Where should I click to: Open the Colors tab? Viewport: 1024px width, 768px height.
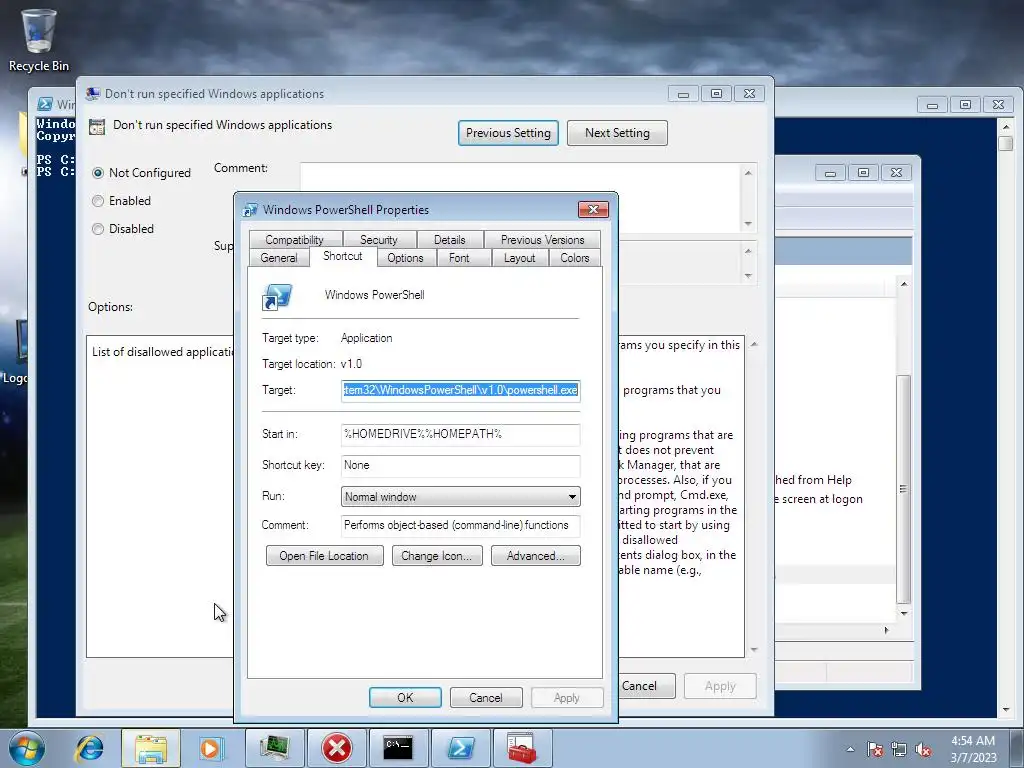pyautogui.click(x=575, y=258)
